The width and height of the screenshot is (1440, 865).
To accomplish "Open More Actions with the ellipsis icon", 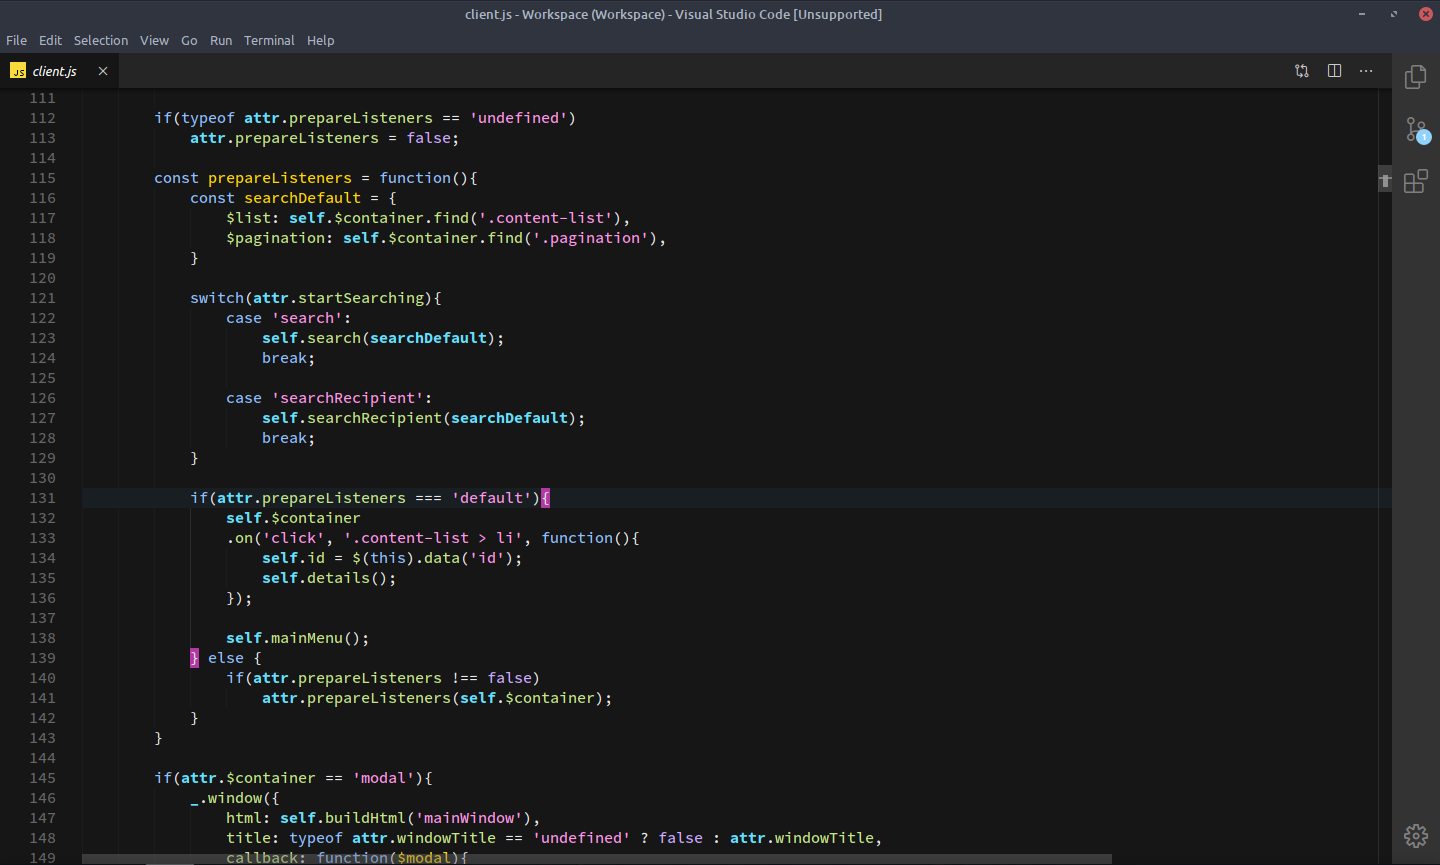I will (1366, 71).
